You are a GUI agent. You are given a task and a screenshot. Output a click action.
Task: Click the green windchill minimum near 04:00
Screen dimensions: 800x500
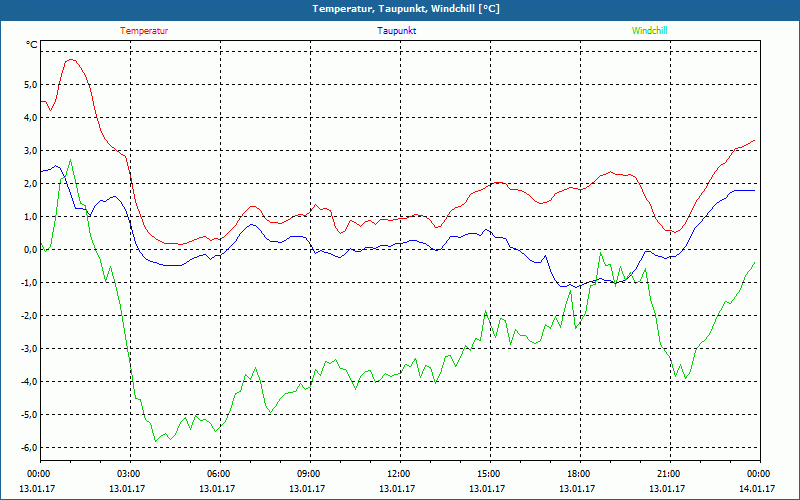pos(156,441)
